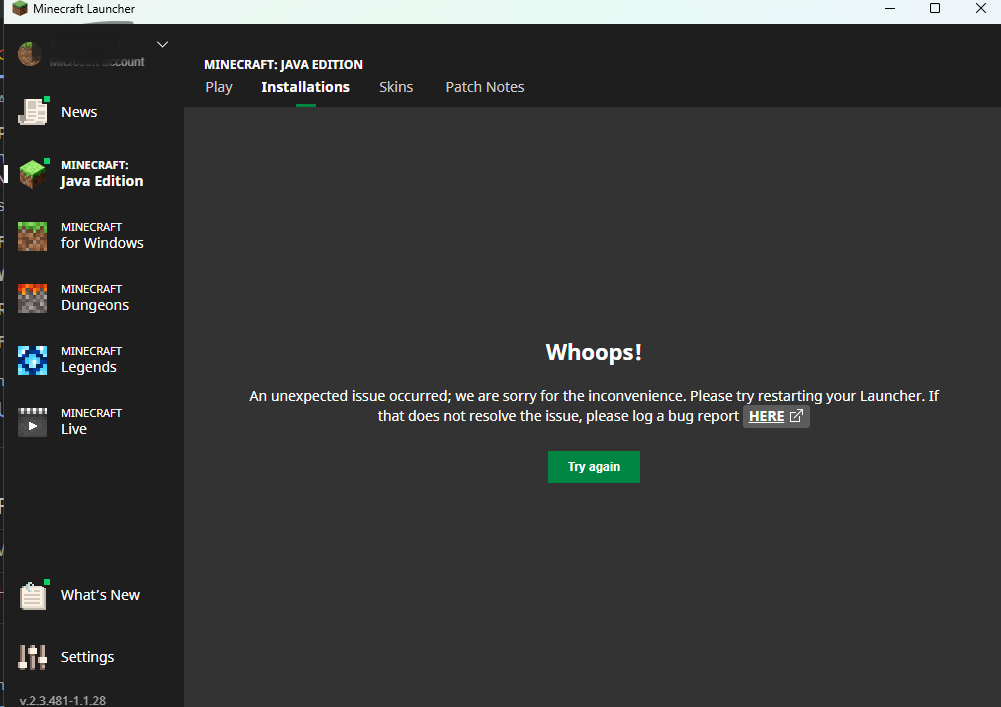Screen dimensions: 1001x707
Task: Minimize the Minecraft Launcher window
Action: [x=890, y=8]
